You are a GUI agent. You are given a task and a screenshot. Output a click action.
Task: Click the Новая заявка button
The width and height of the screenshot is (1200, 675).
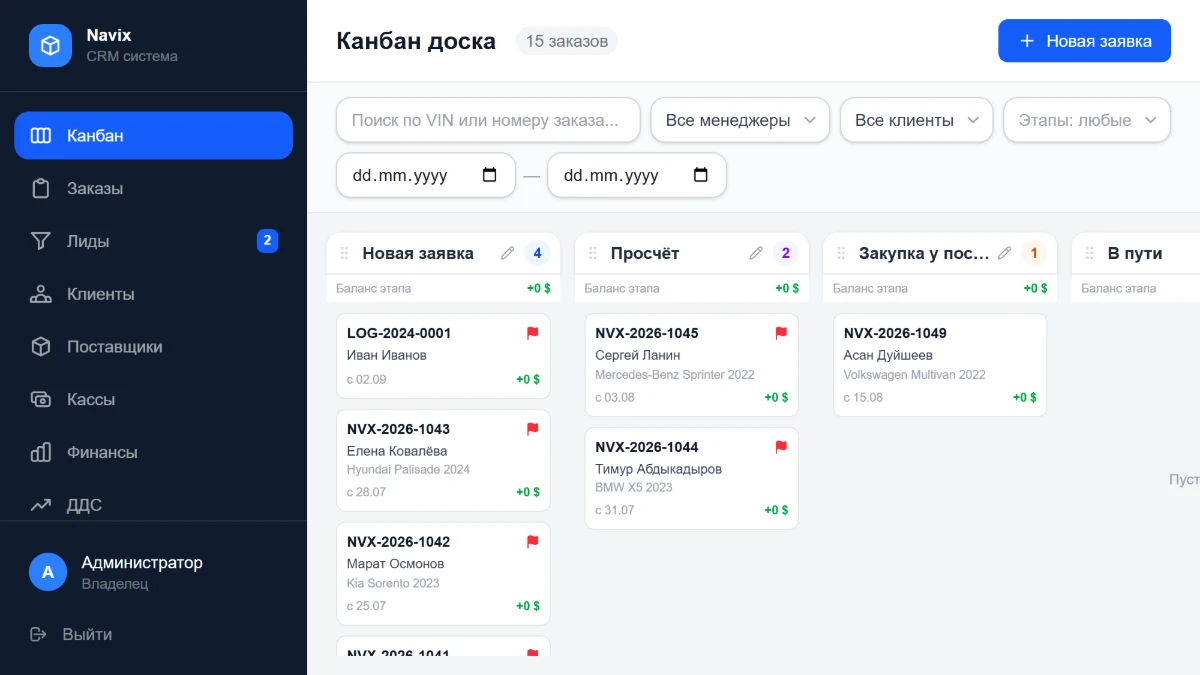coord(1084,41)
